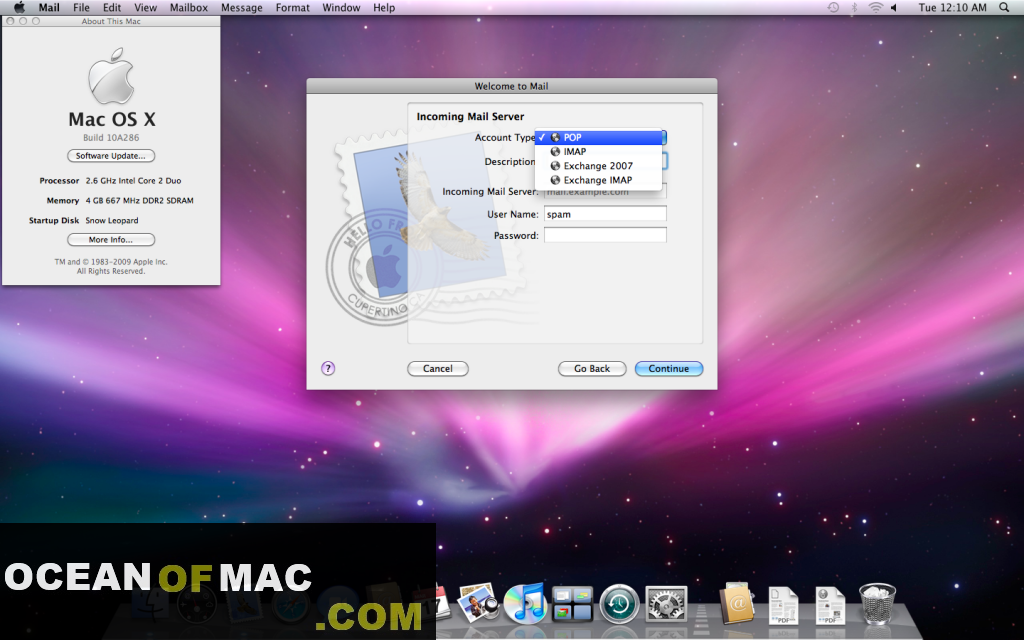Click the Time Machine menu bar icon
Screen dimensions: 1024x640
coord(833,8)
